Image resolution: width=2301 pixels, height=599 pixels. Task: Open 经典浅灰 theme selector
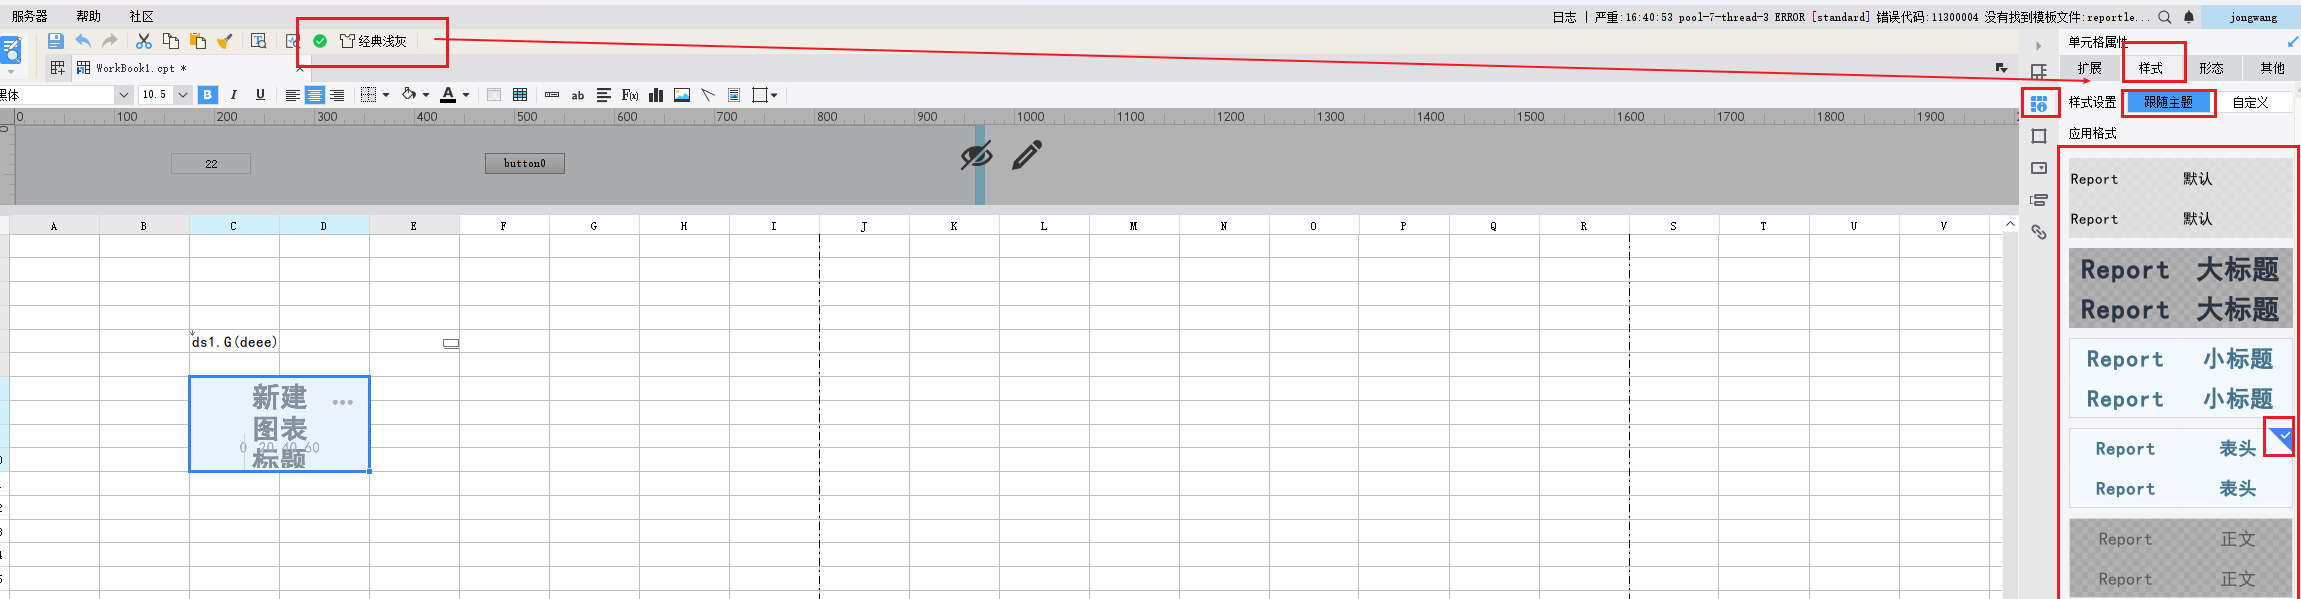[x=373, y=41]
